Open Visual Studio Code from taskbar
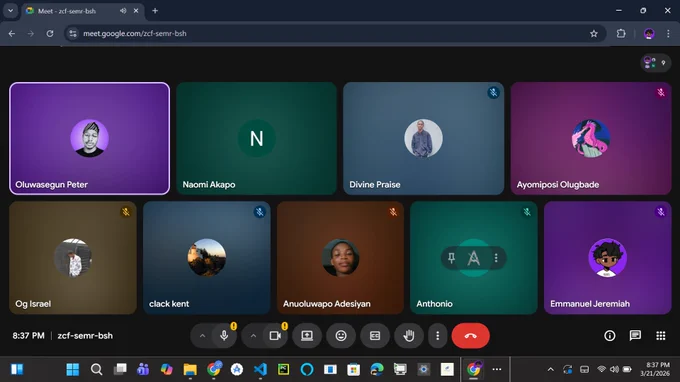The width and height of the screenshot is (680, 382). coord(260,369)
